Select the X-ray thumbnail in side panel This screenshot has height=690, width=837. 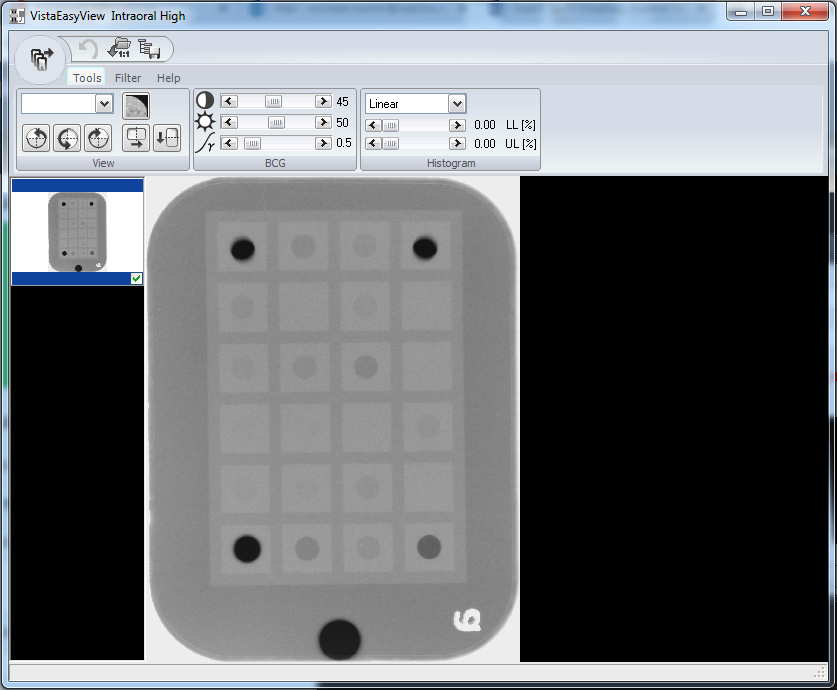pos(77,231)
